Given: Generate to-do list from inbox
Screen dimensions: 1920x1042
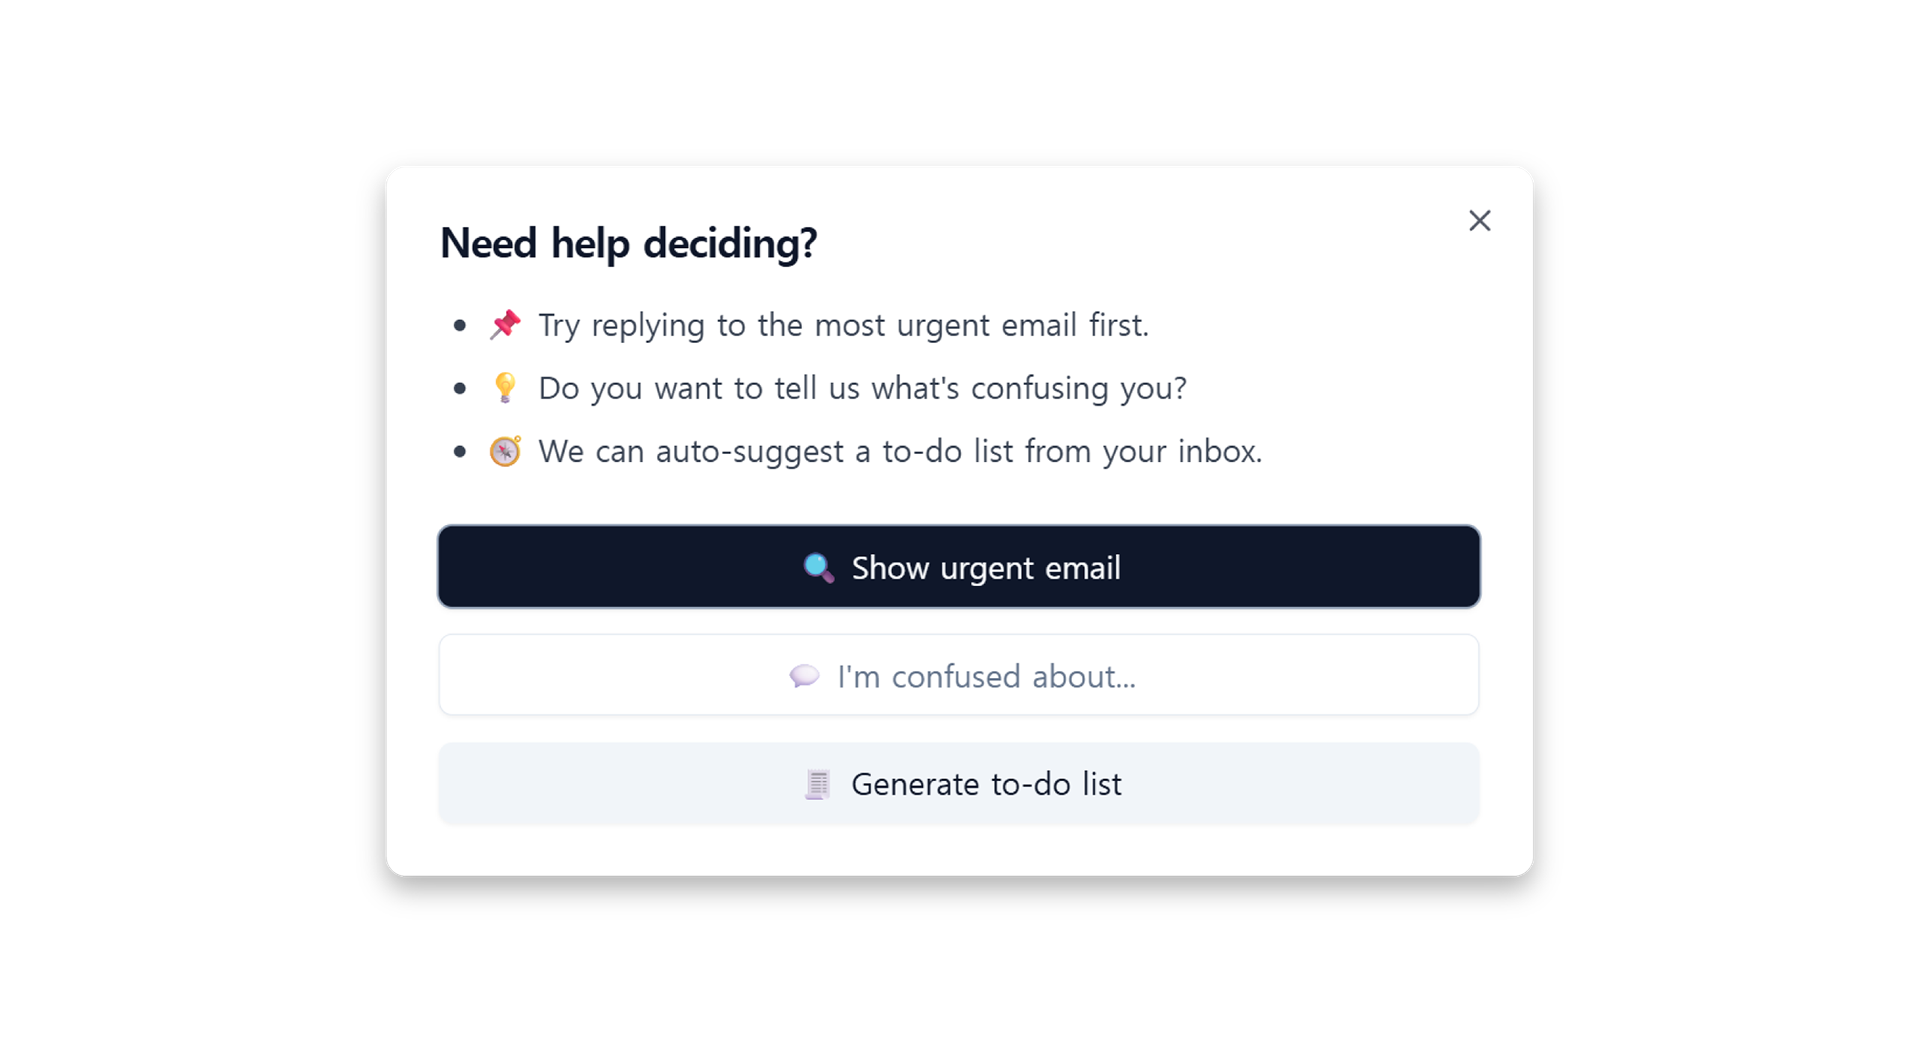Looking at the screenshot, I should pyautogui.click(x=959, y=783).
